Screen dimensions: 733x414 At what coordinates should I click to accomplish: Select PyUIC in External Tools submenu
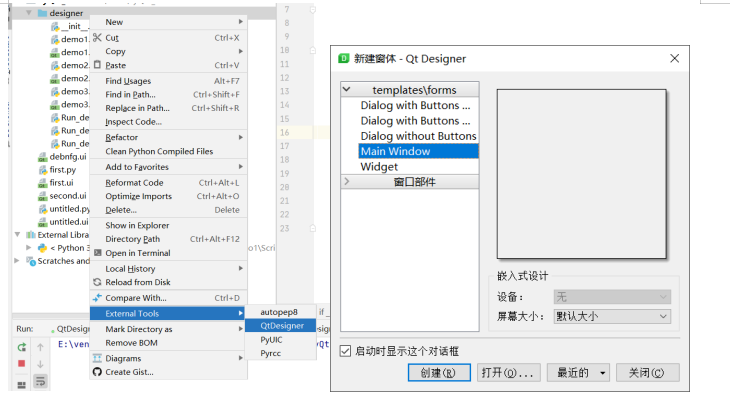(281, 340)
